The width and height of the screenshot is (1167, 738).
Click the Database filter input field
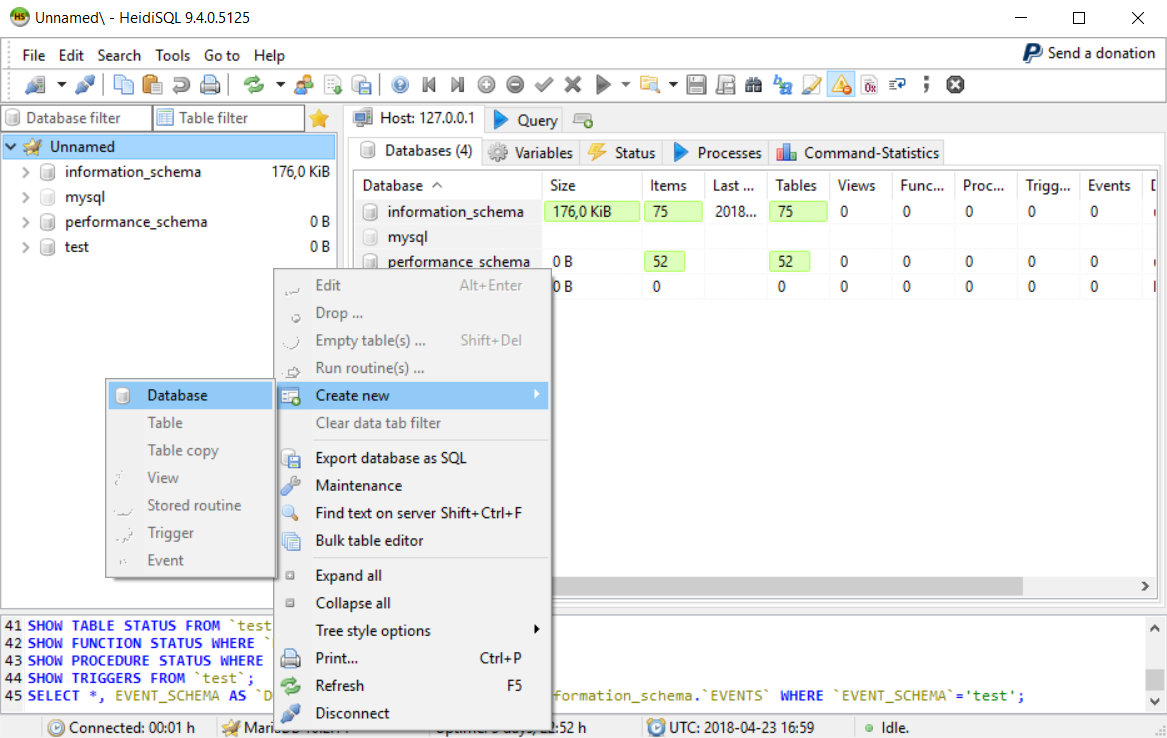(77, 118)
